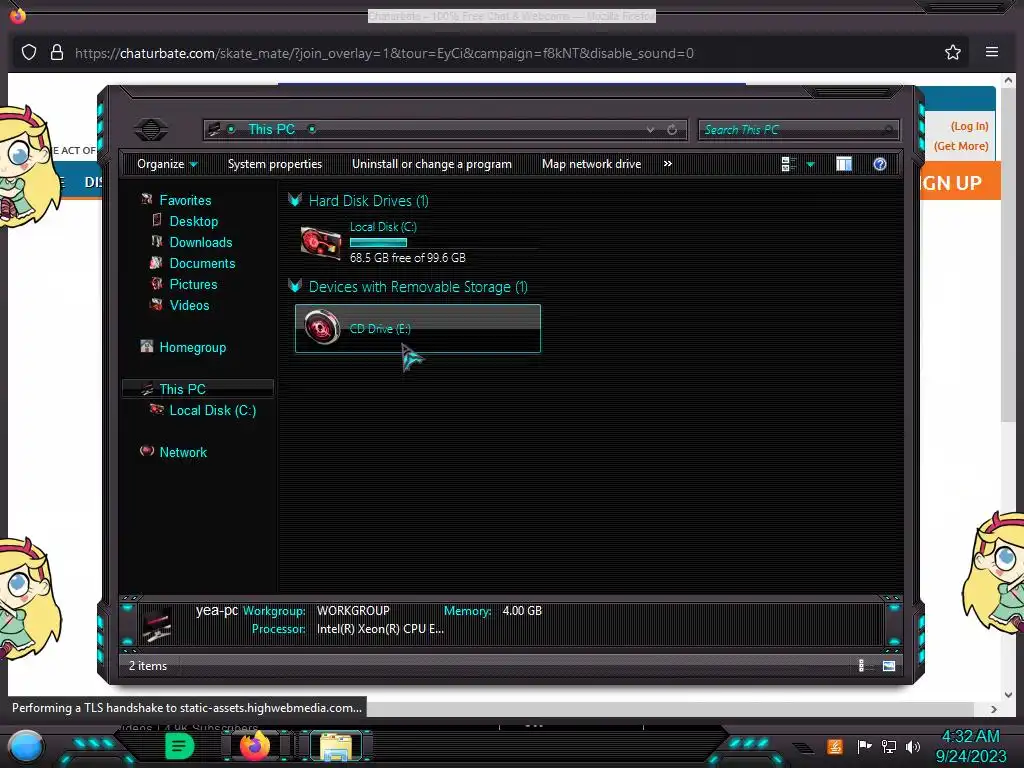Screen dimensions: 1024x768
Task: Click the This PC address bar breadcrumb
Action: tap(272, 129)
